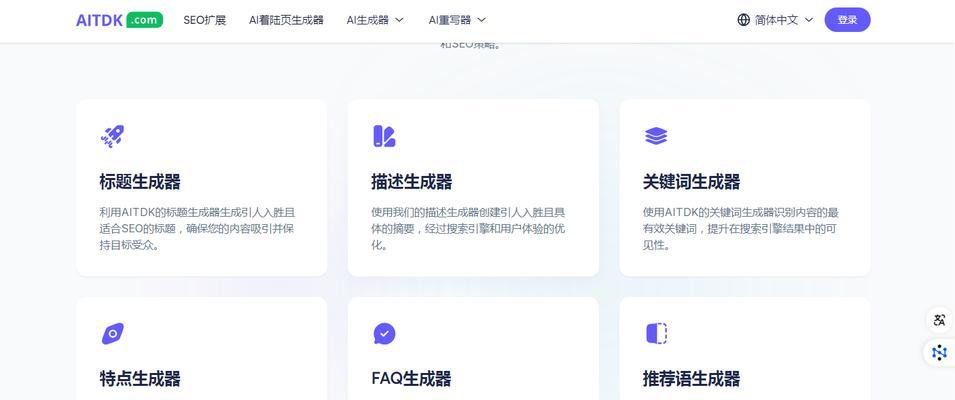Viewport: 955px width, 400px height.
Task: Expand the AI生成器 dropdown chevron
Action: [400, 20]
